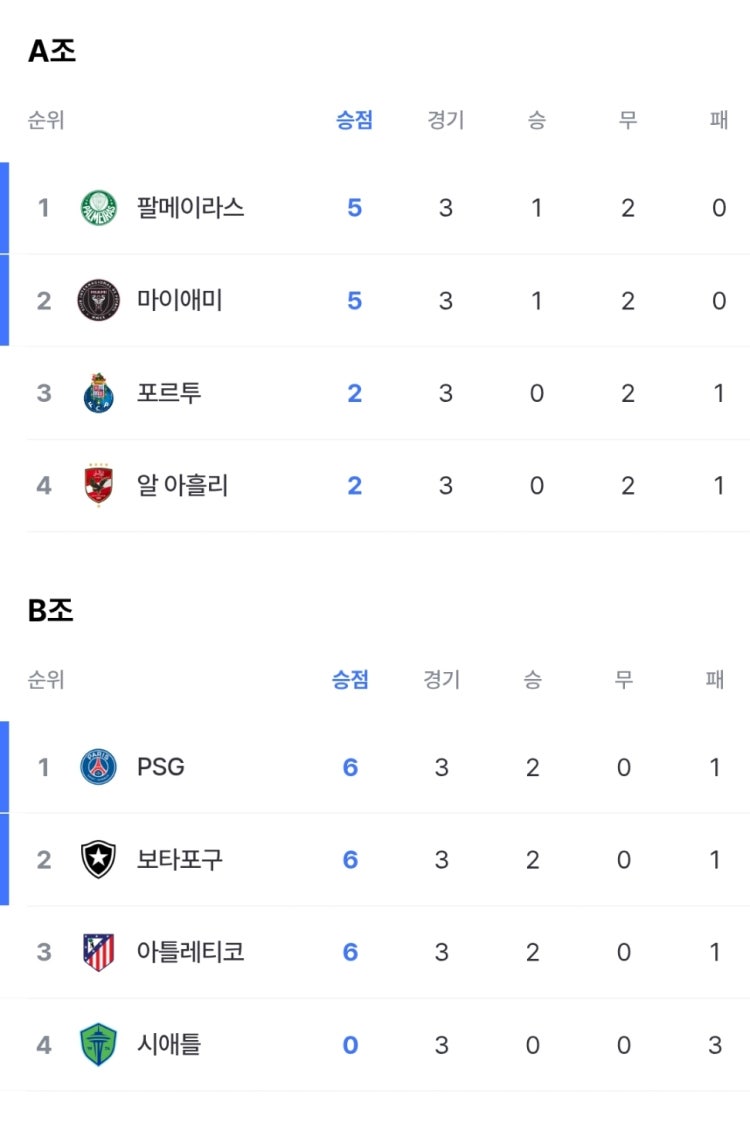Click the Palmeiras team crest icon

coord(99,207)
